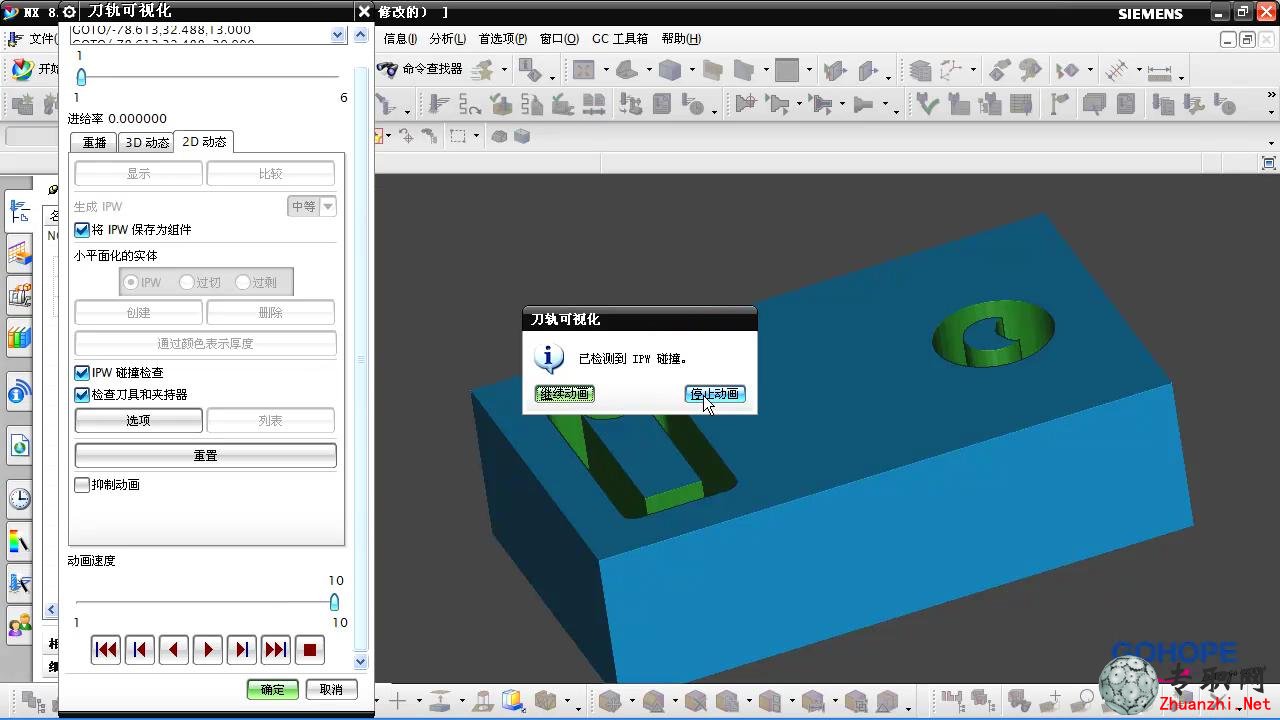Open the 信息(I) menu
Viewport: 1280px width, 720px height.
click(x=400, y=39)
